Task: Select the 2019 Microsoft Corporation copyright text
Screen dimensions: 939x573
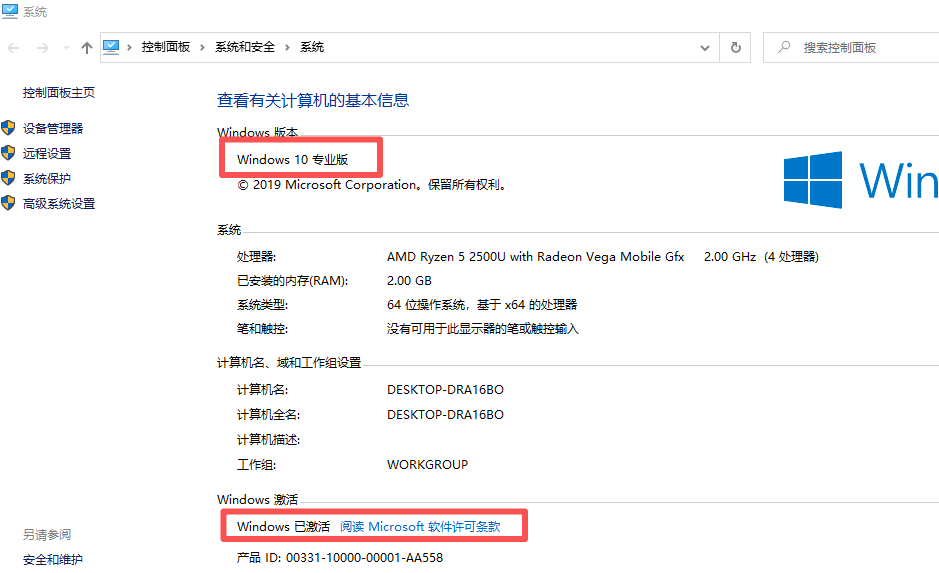Action: click(371, 184)
